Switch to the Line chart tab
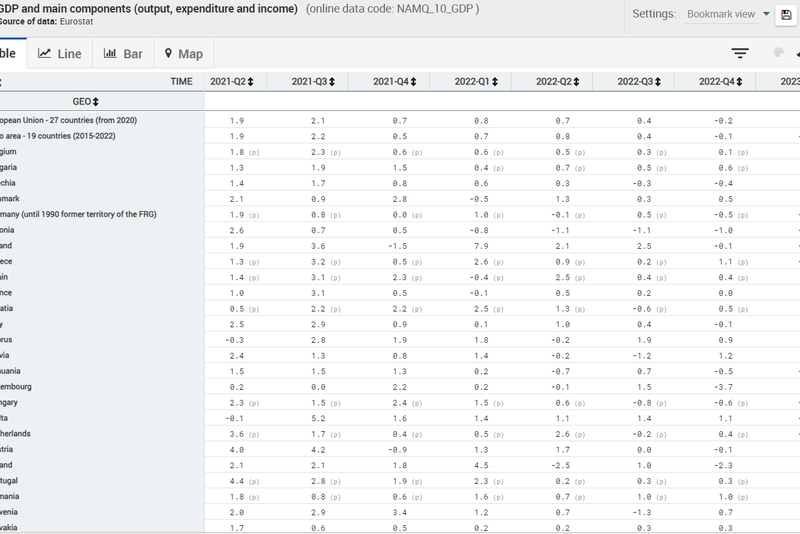Image resolution: width=800 pixels, height=534 pixels. (x=60, y=54)
